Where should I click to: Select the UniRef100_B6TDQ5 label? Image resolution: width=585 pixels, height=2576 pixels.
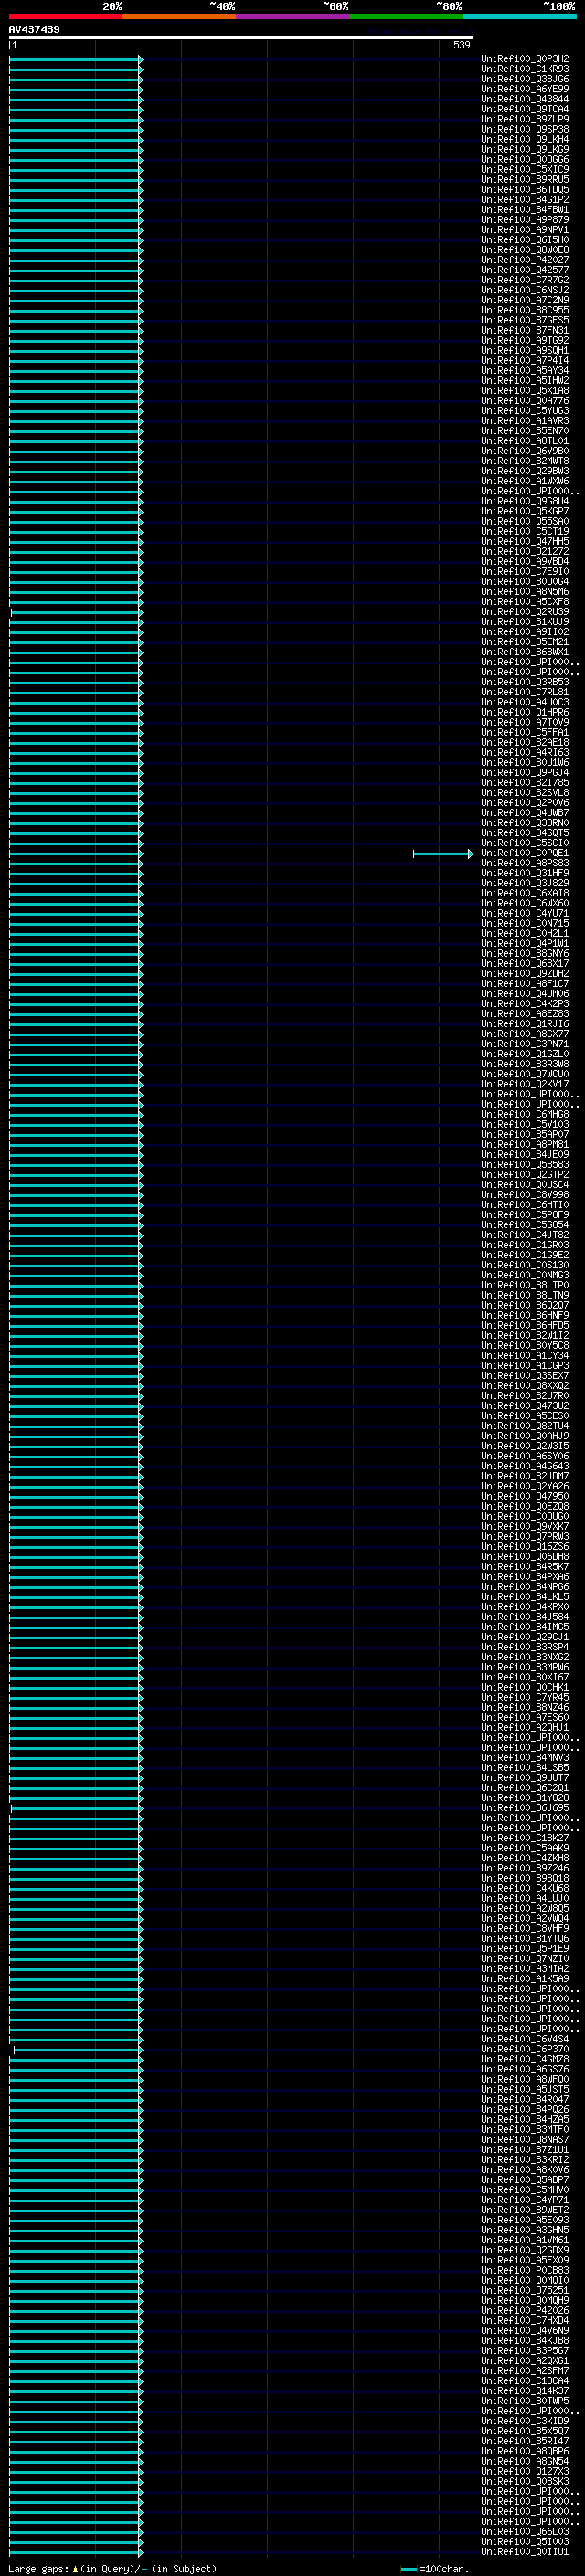(525, 189)
